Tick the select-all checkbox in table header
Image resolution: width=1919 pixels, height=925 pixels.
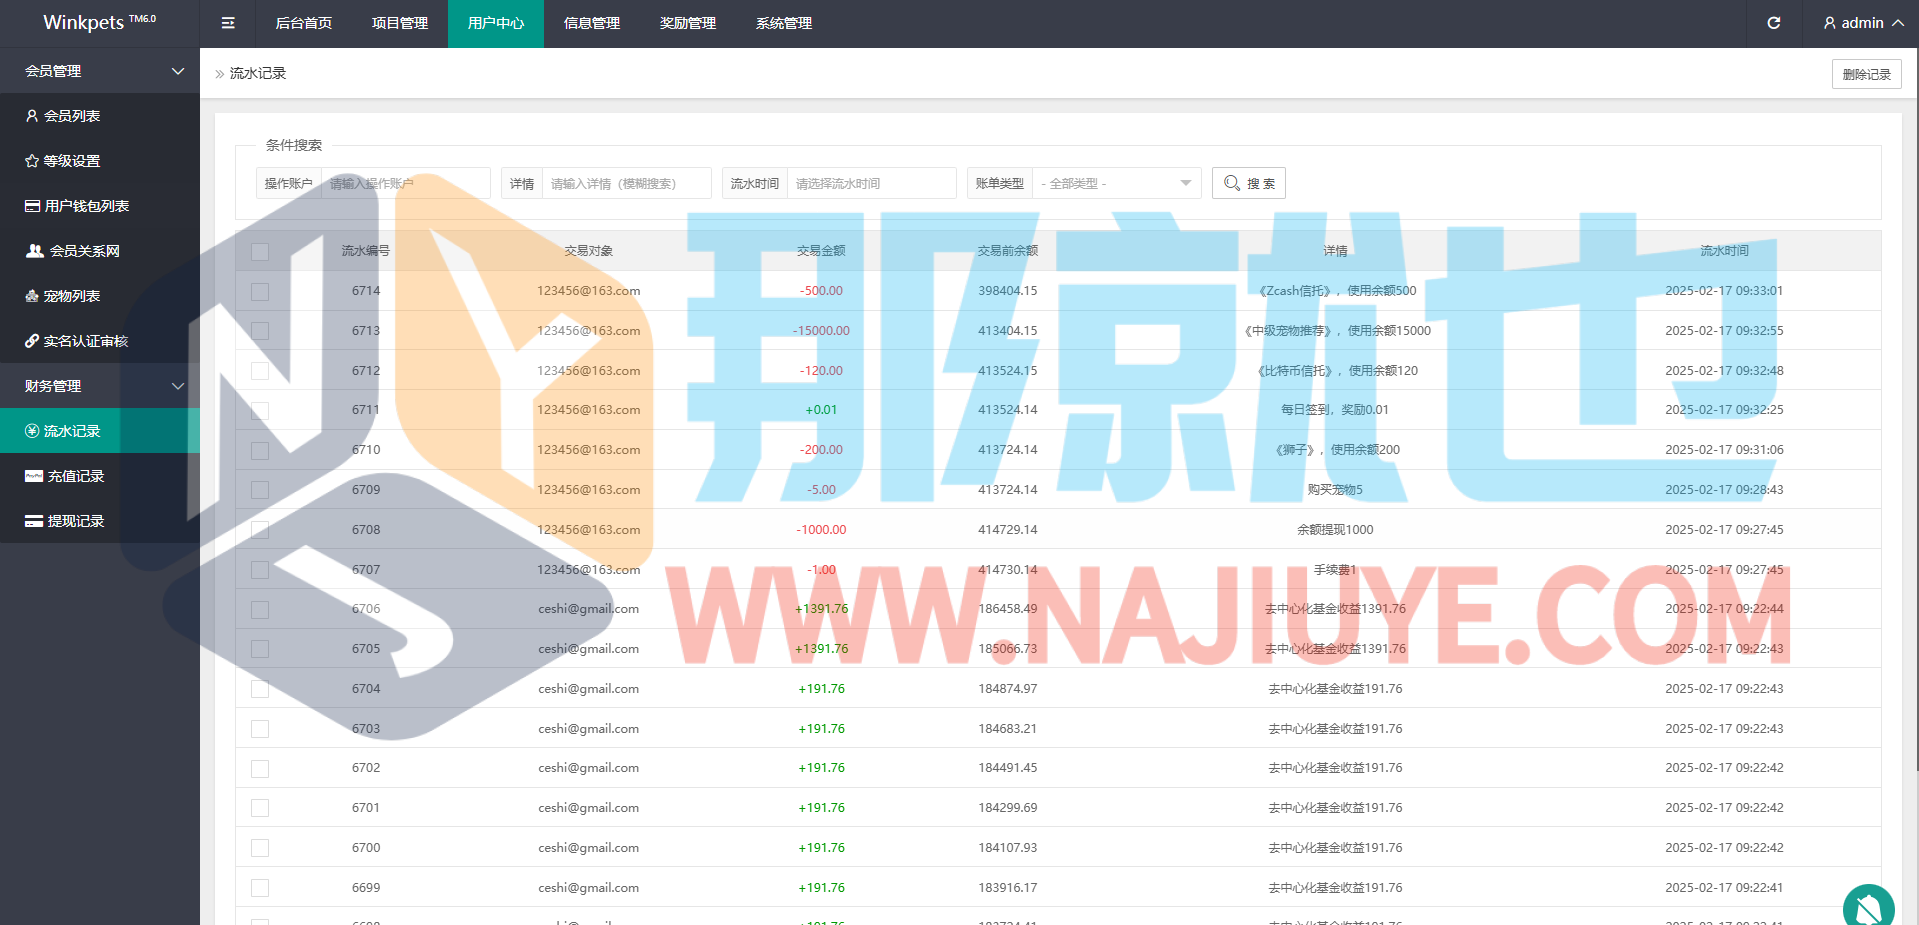pyautogui.click(x=260, y=251)
